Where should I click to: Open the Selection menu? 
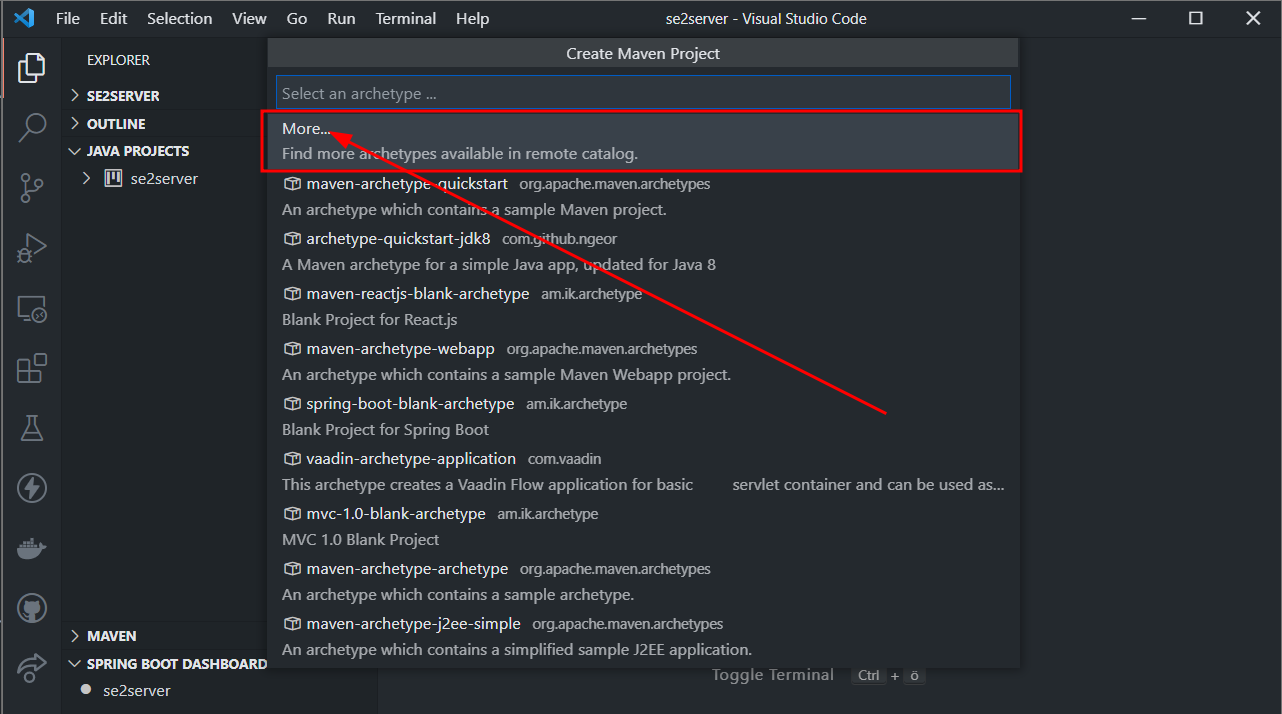179,18
